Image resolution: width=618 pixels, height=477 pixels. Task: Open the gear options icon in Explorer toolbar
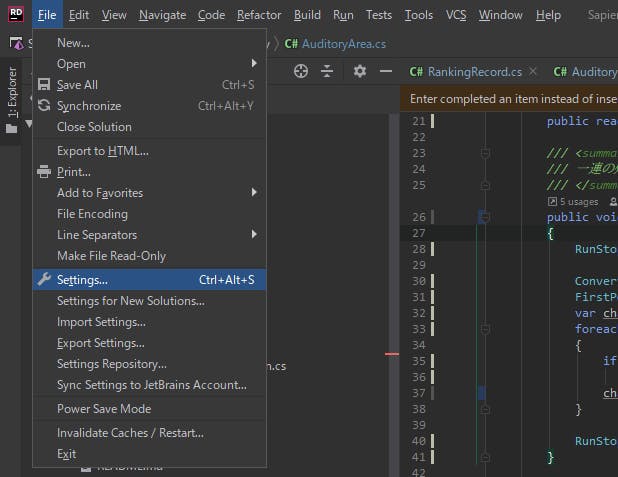click(359, 71)
